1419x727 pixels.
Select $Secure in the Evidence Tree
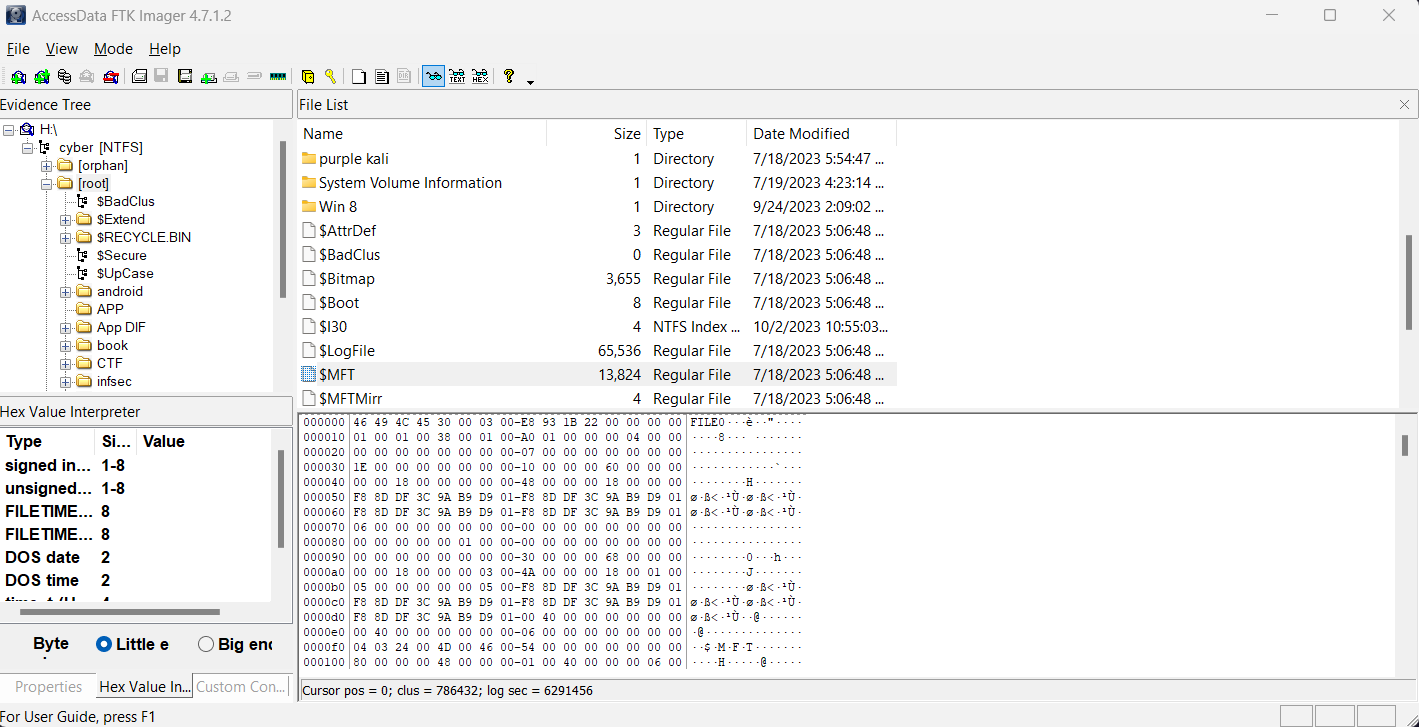tap(121, 256)
